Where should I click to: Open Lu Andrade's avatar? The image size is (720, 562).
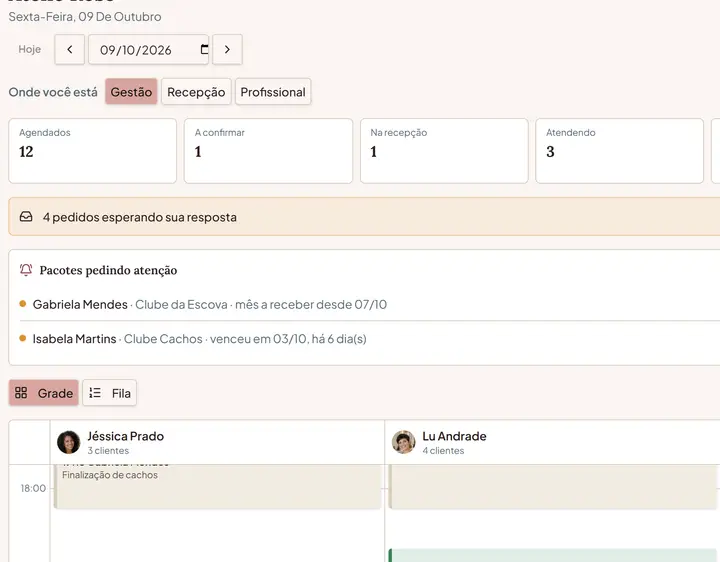404,442
